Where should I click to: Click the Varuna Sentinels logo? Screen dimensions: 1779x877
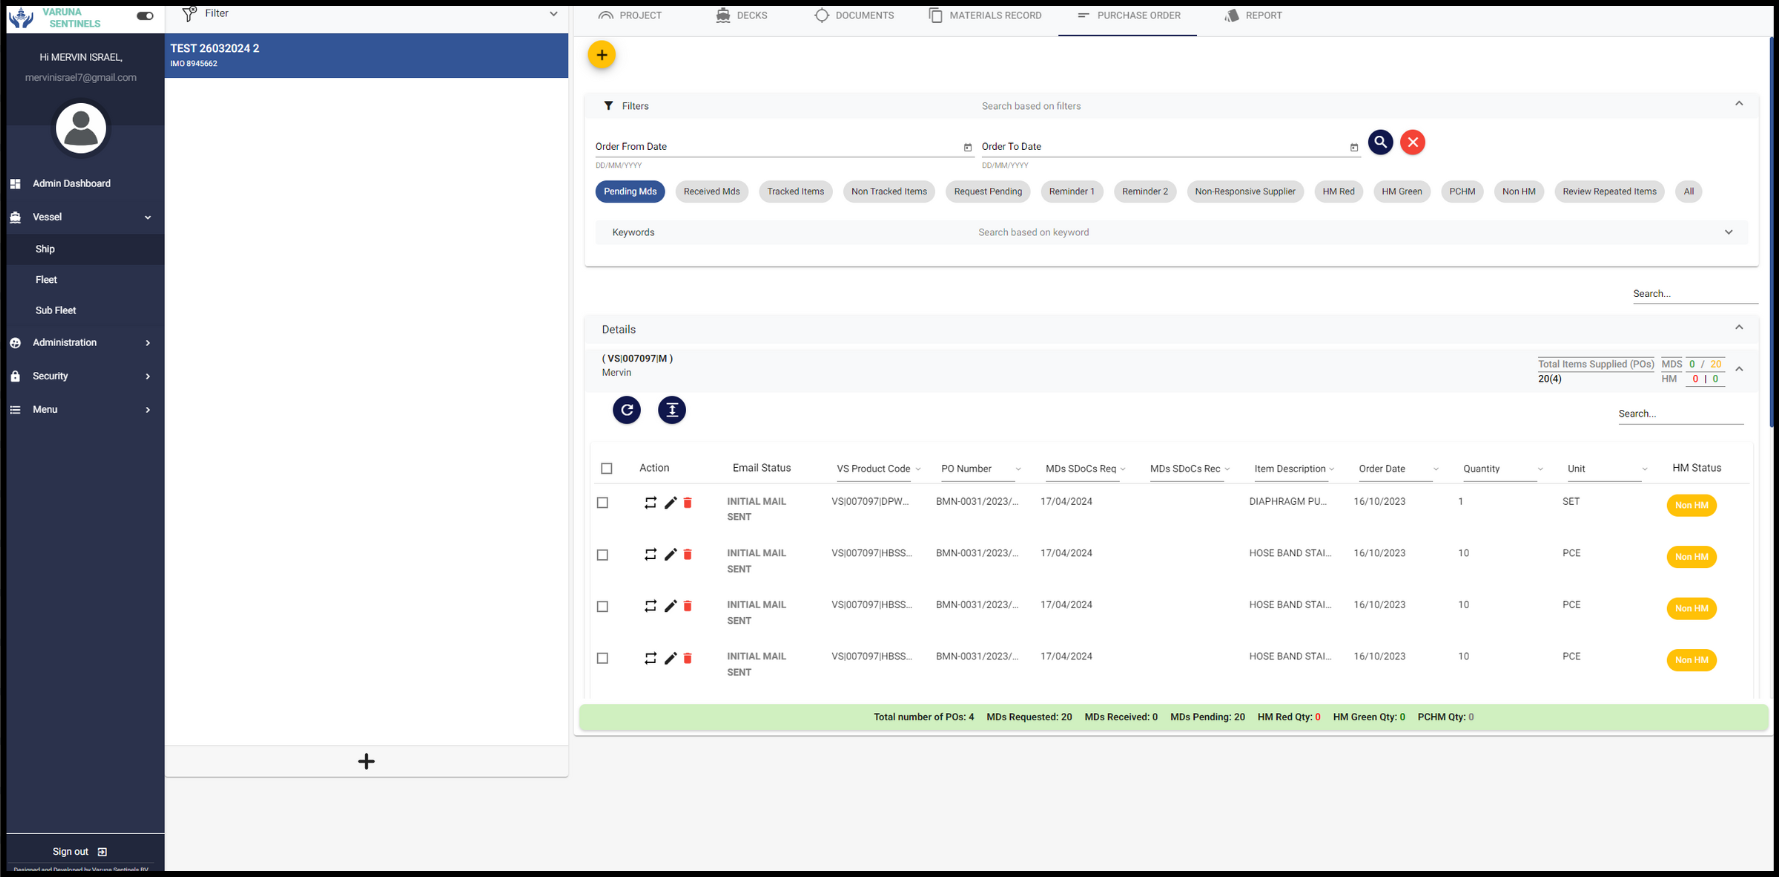21,17
